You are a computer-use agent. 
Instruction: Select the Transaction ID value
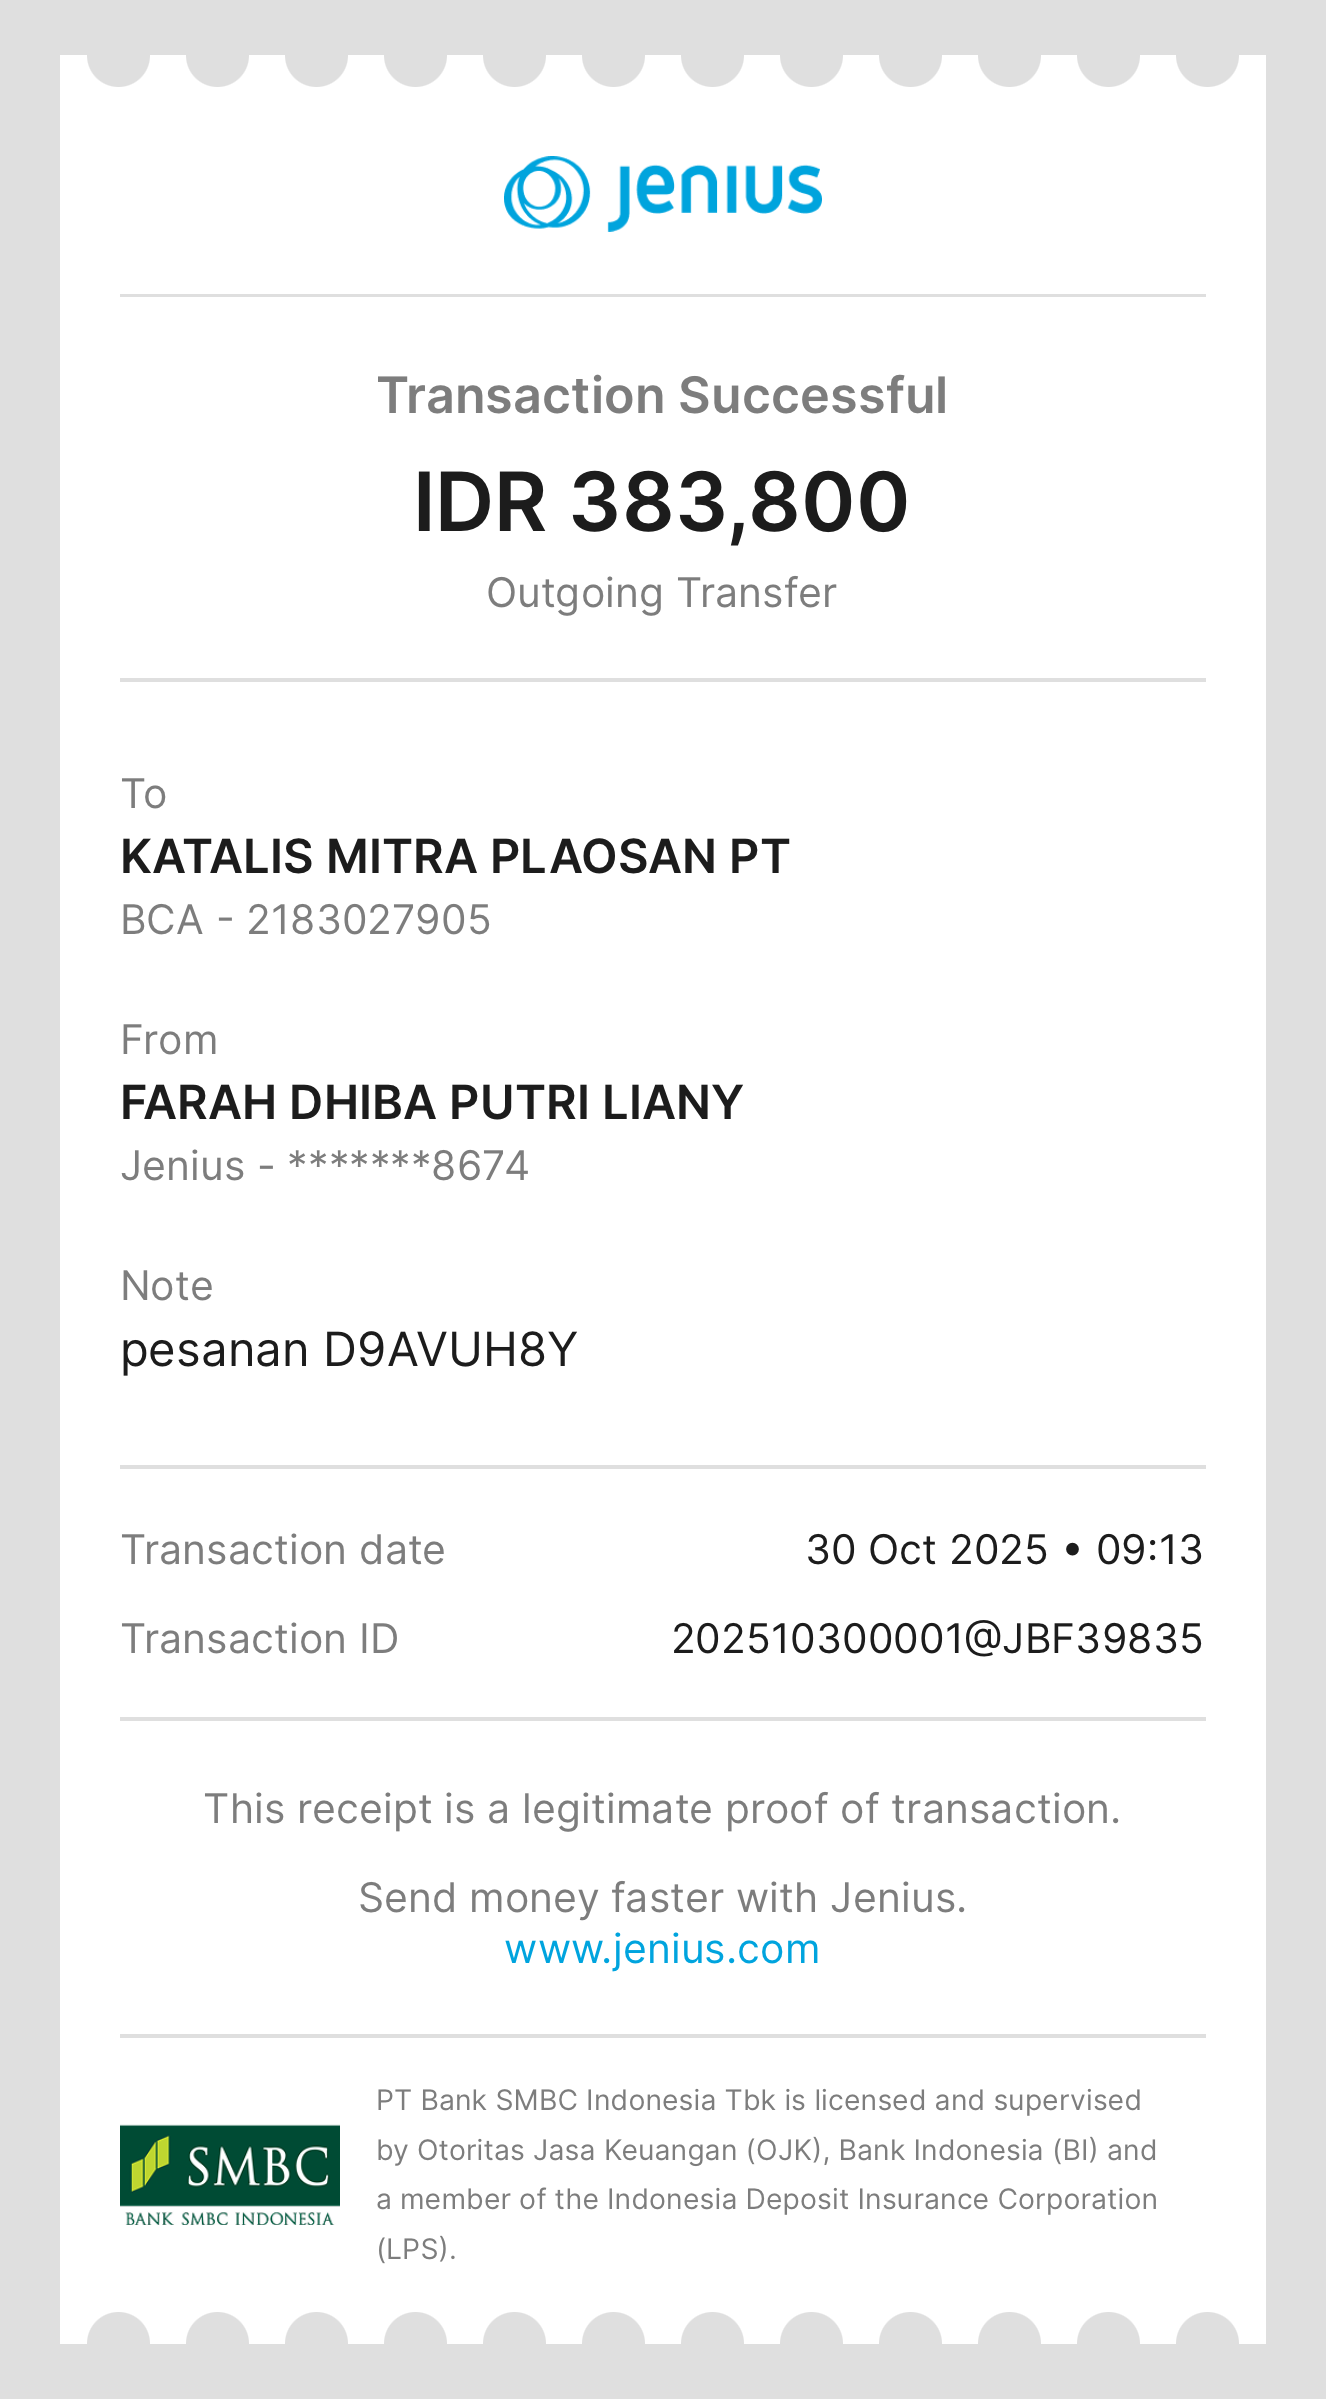click(937, 1639)
